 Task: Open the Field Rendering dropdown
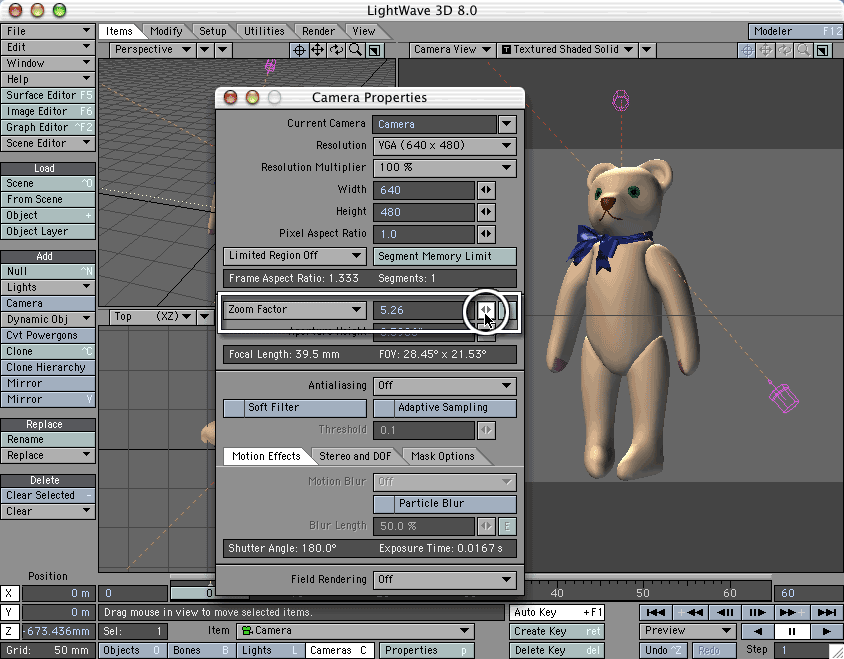445,579
